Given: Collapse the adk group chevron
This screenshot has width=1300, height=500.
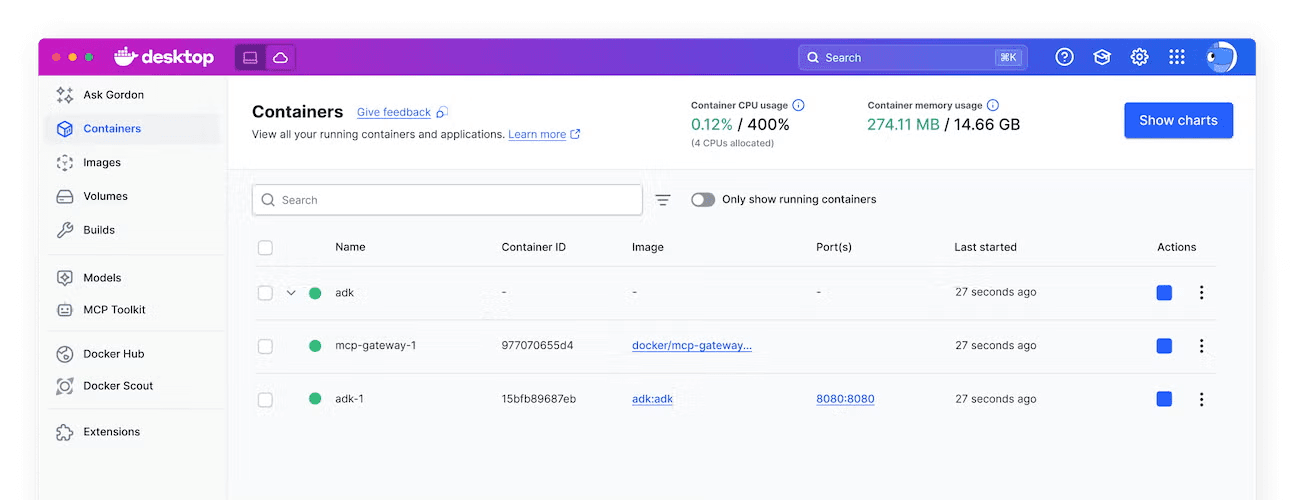Looking at the screenshot, I should [291, 293].
